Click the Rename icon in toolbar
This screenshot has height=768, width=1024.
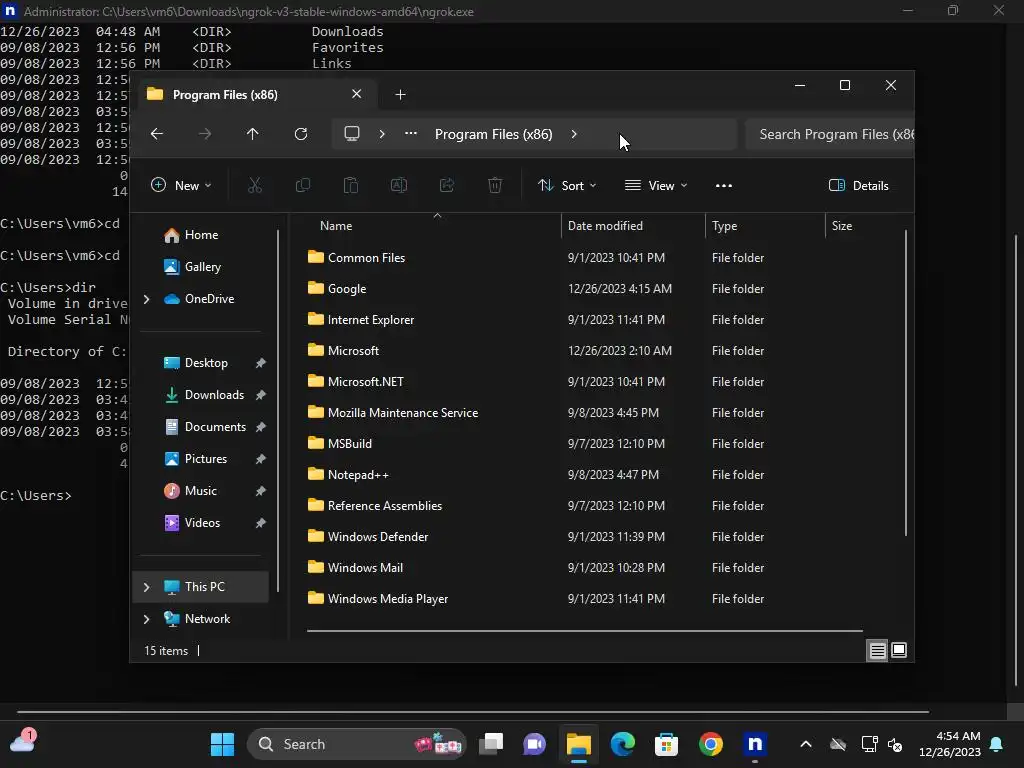399,185
